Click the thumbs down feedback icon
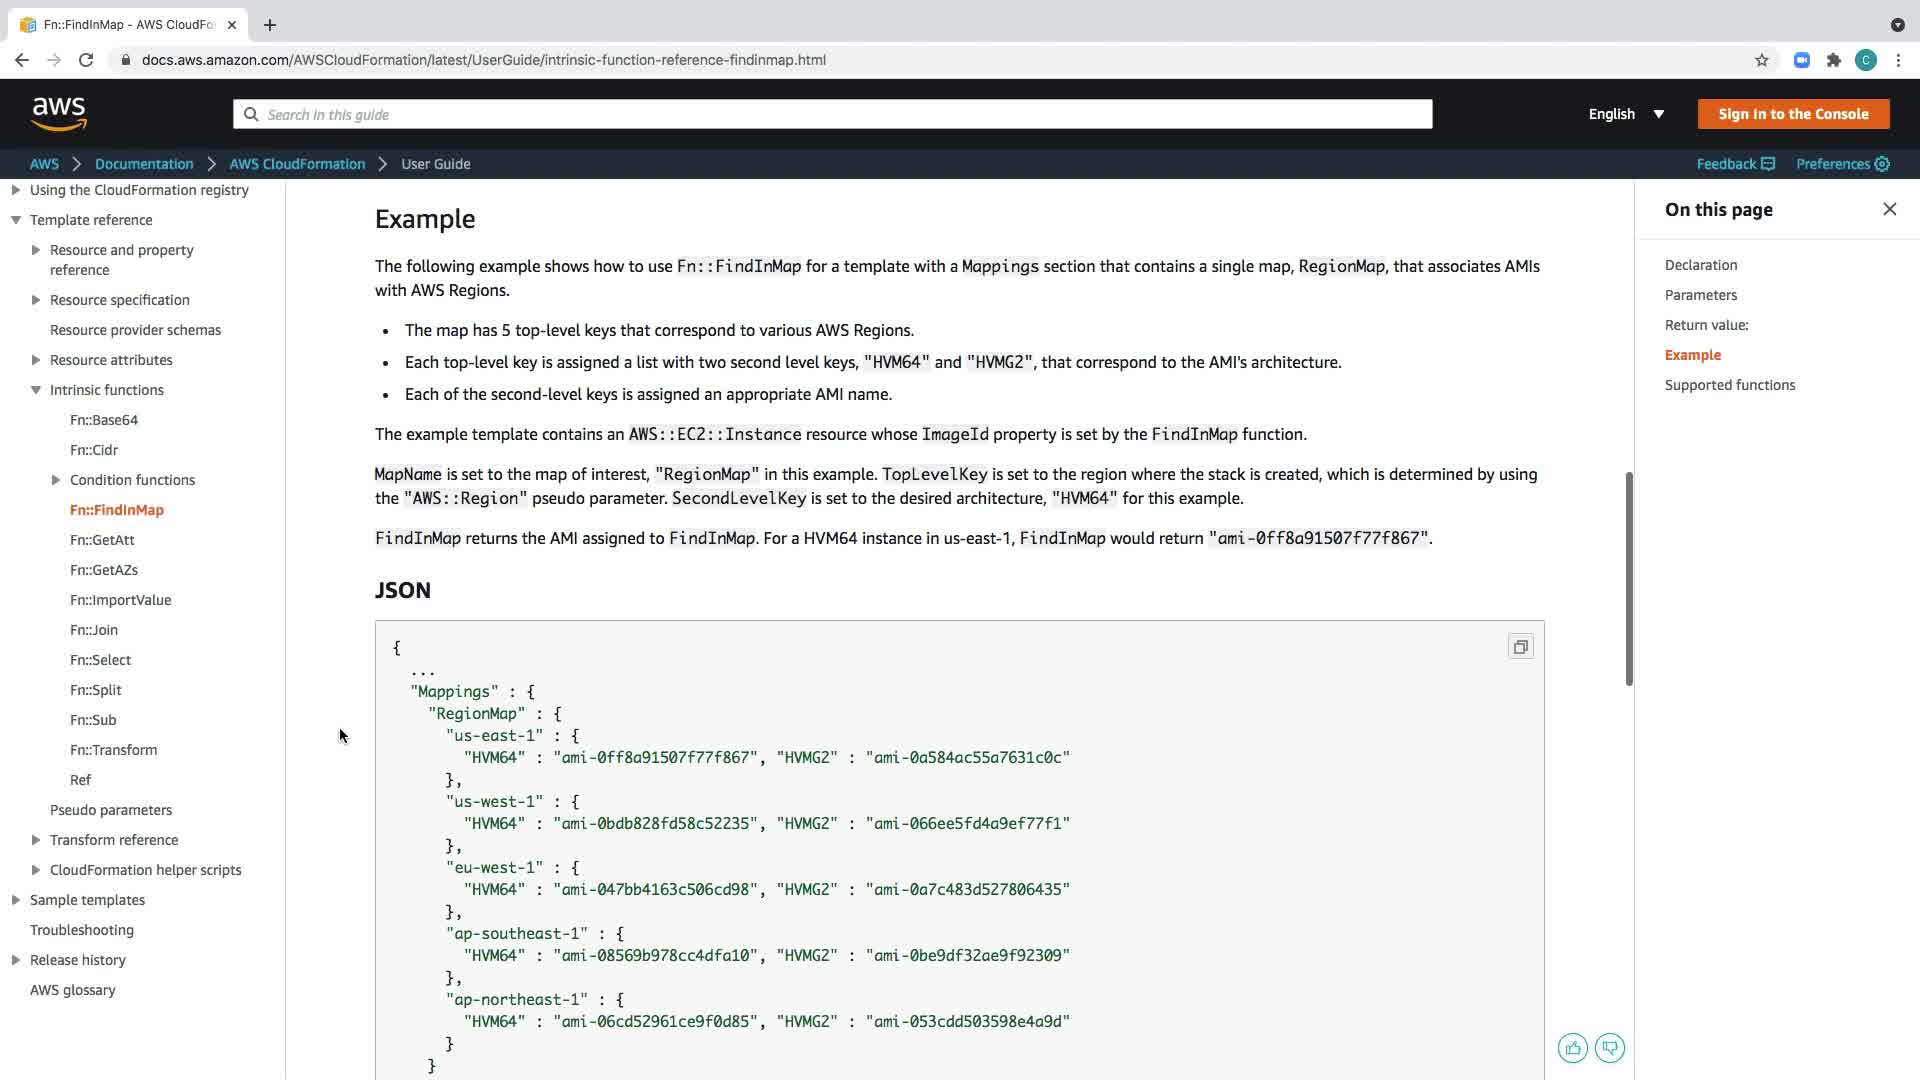 1610,1048
